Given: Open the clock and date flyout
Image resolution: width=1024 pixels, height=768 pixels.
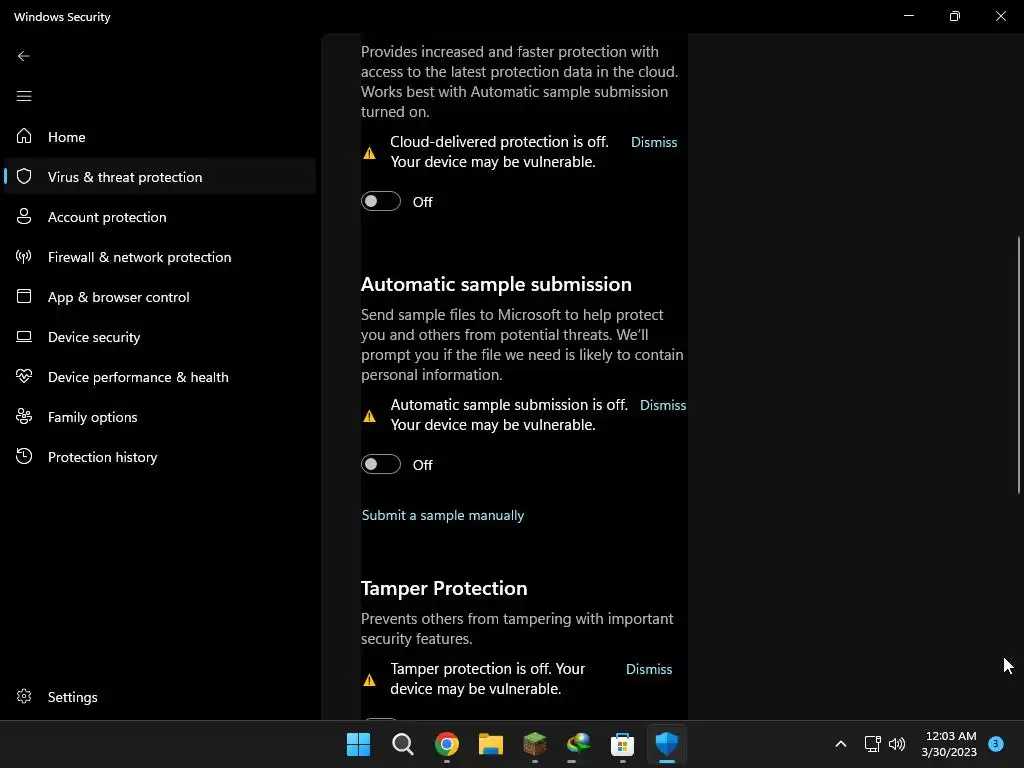Looking at the screenshot, I should (950, 744).
